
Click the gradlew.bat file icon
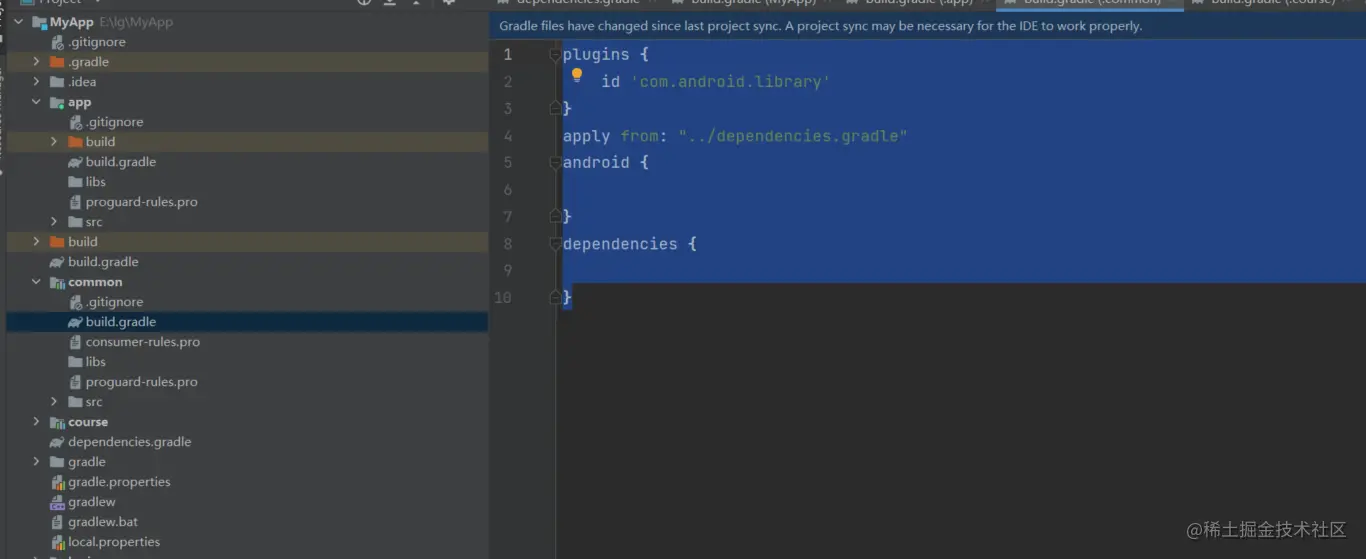coord(58,522)
